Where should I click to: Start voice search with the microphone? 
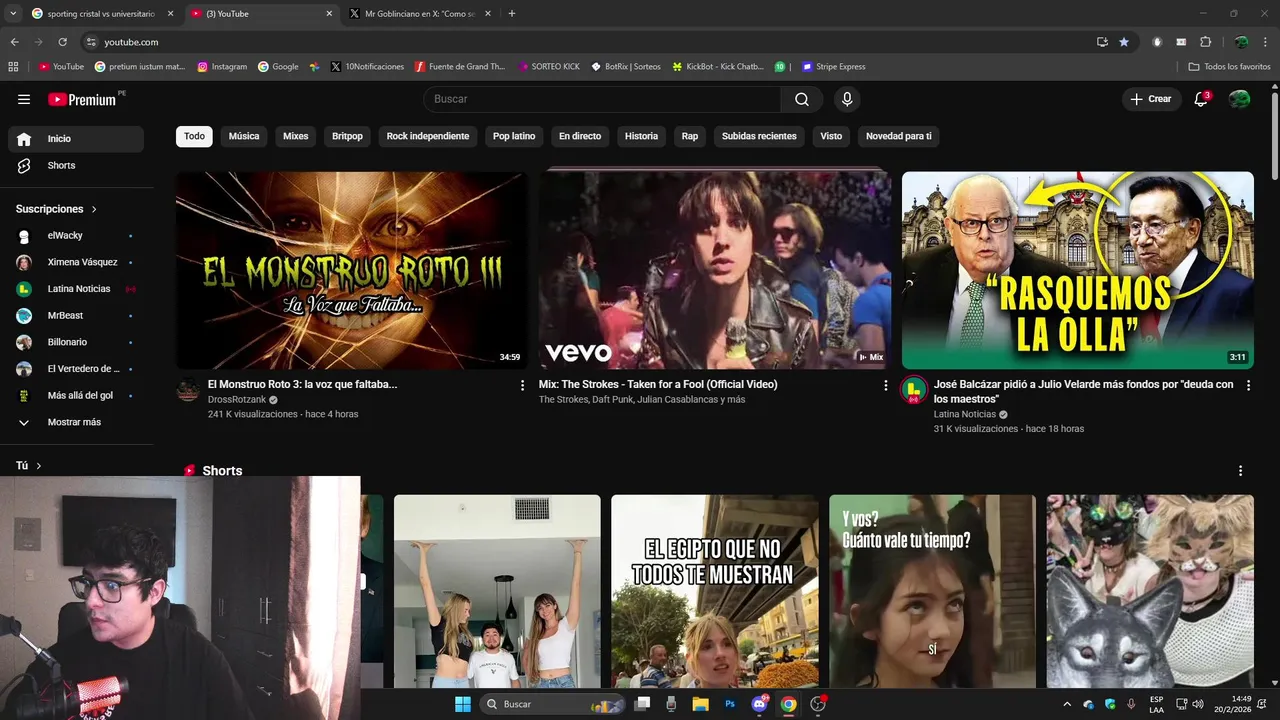tap(847, 99)
